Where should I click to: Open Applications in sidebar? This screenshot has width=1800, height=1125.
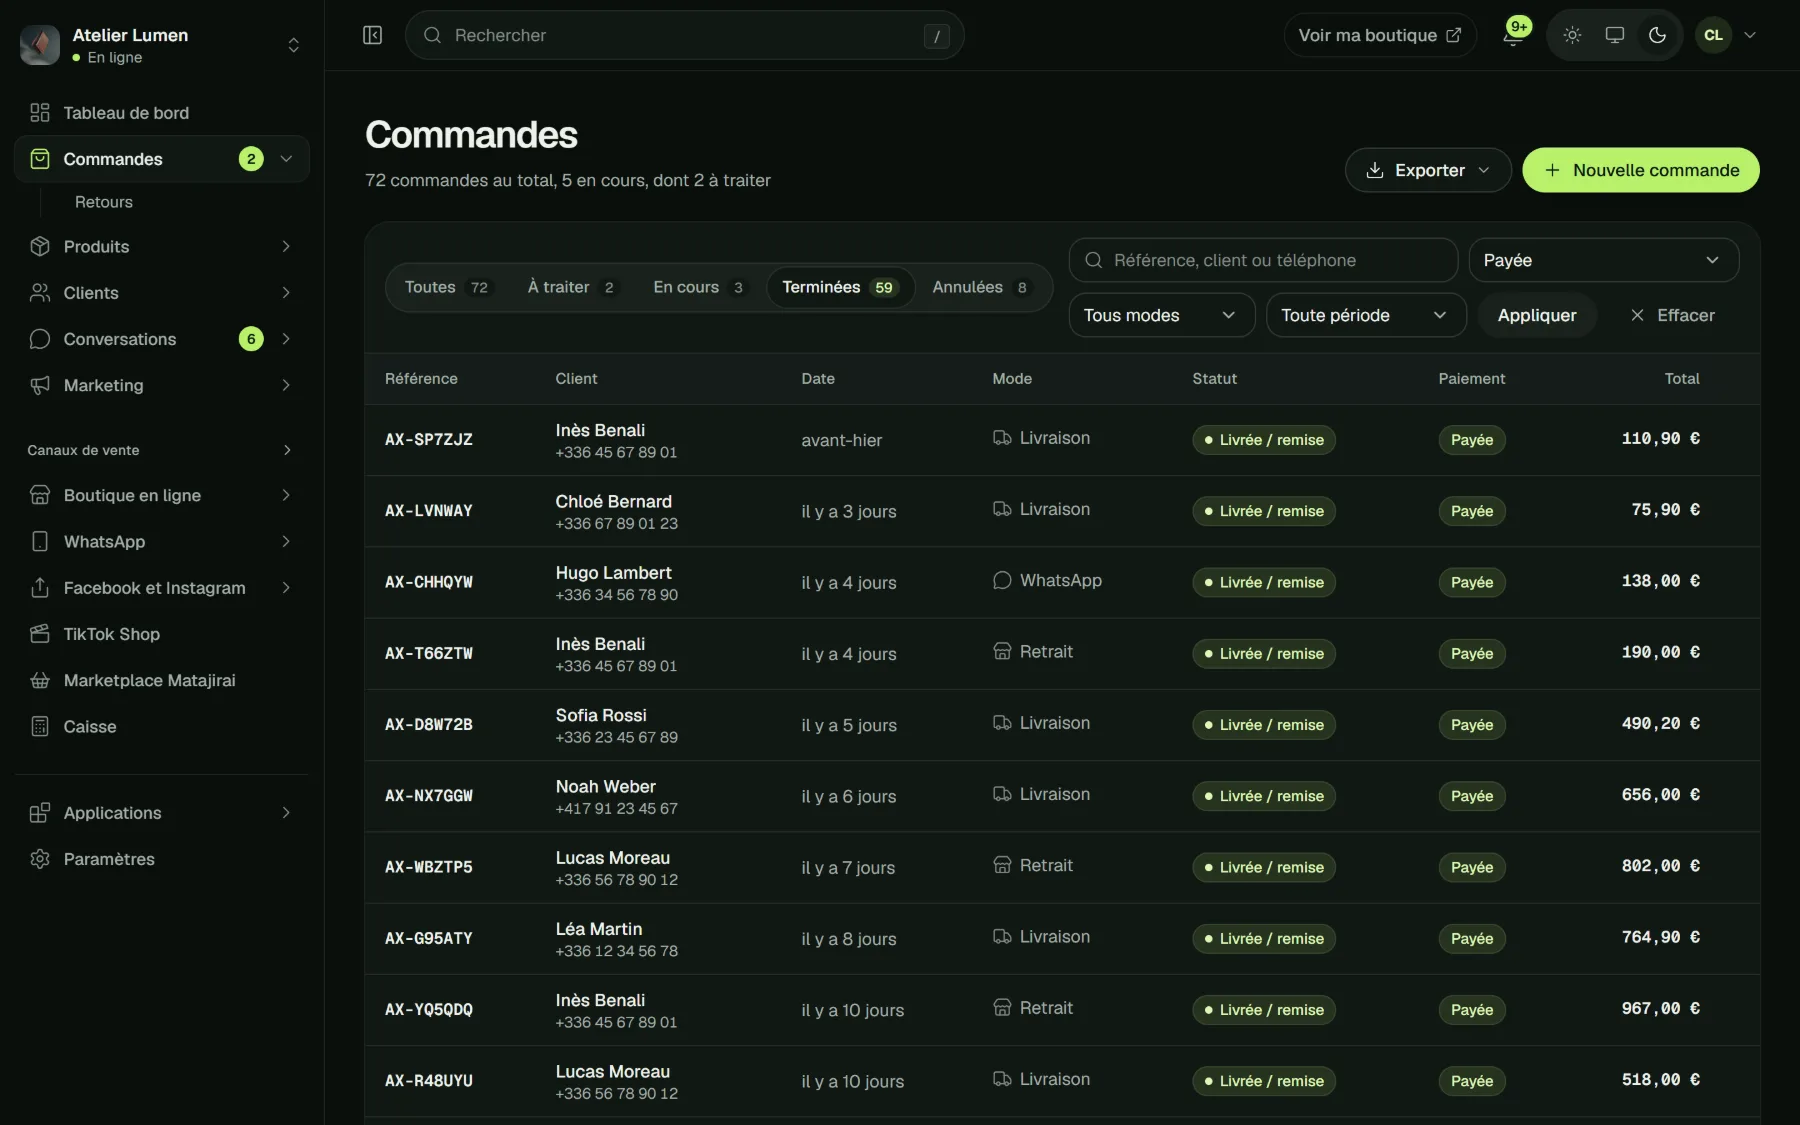(162, 813)
